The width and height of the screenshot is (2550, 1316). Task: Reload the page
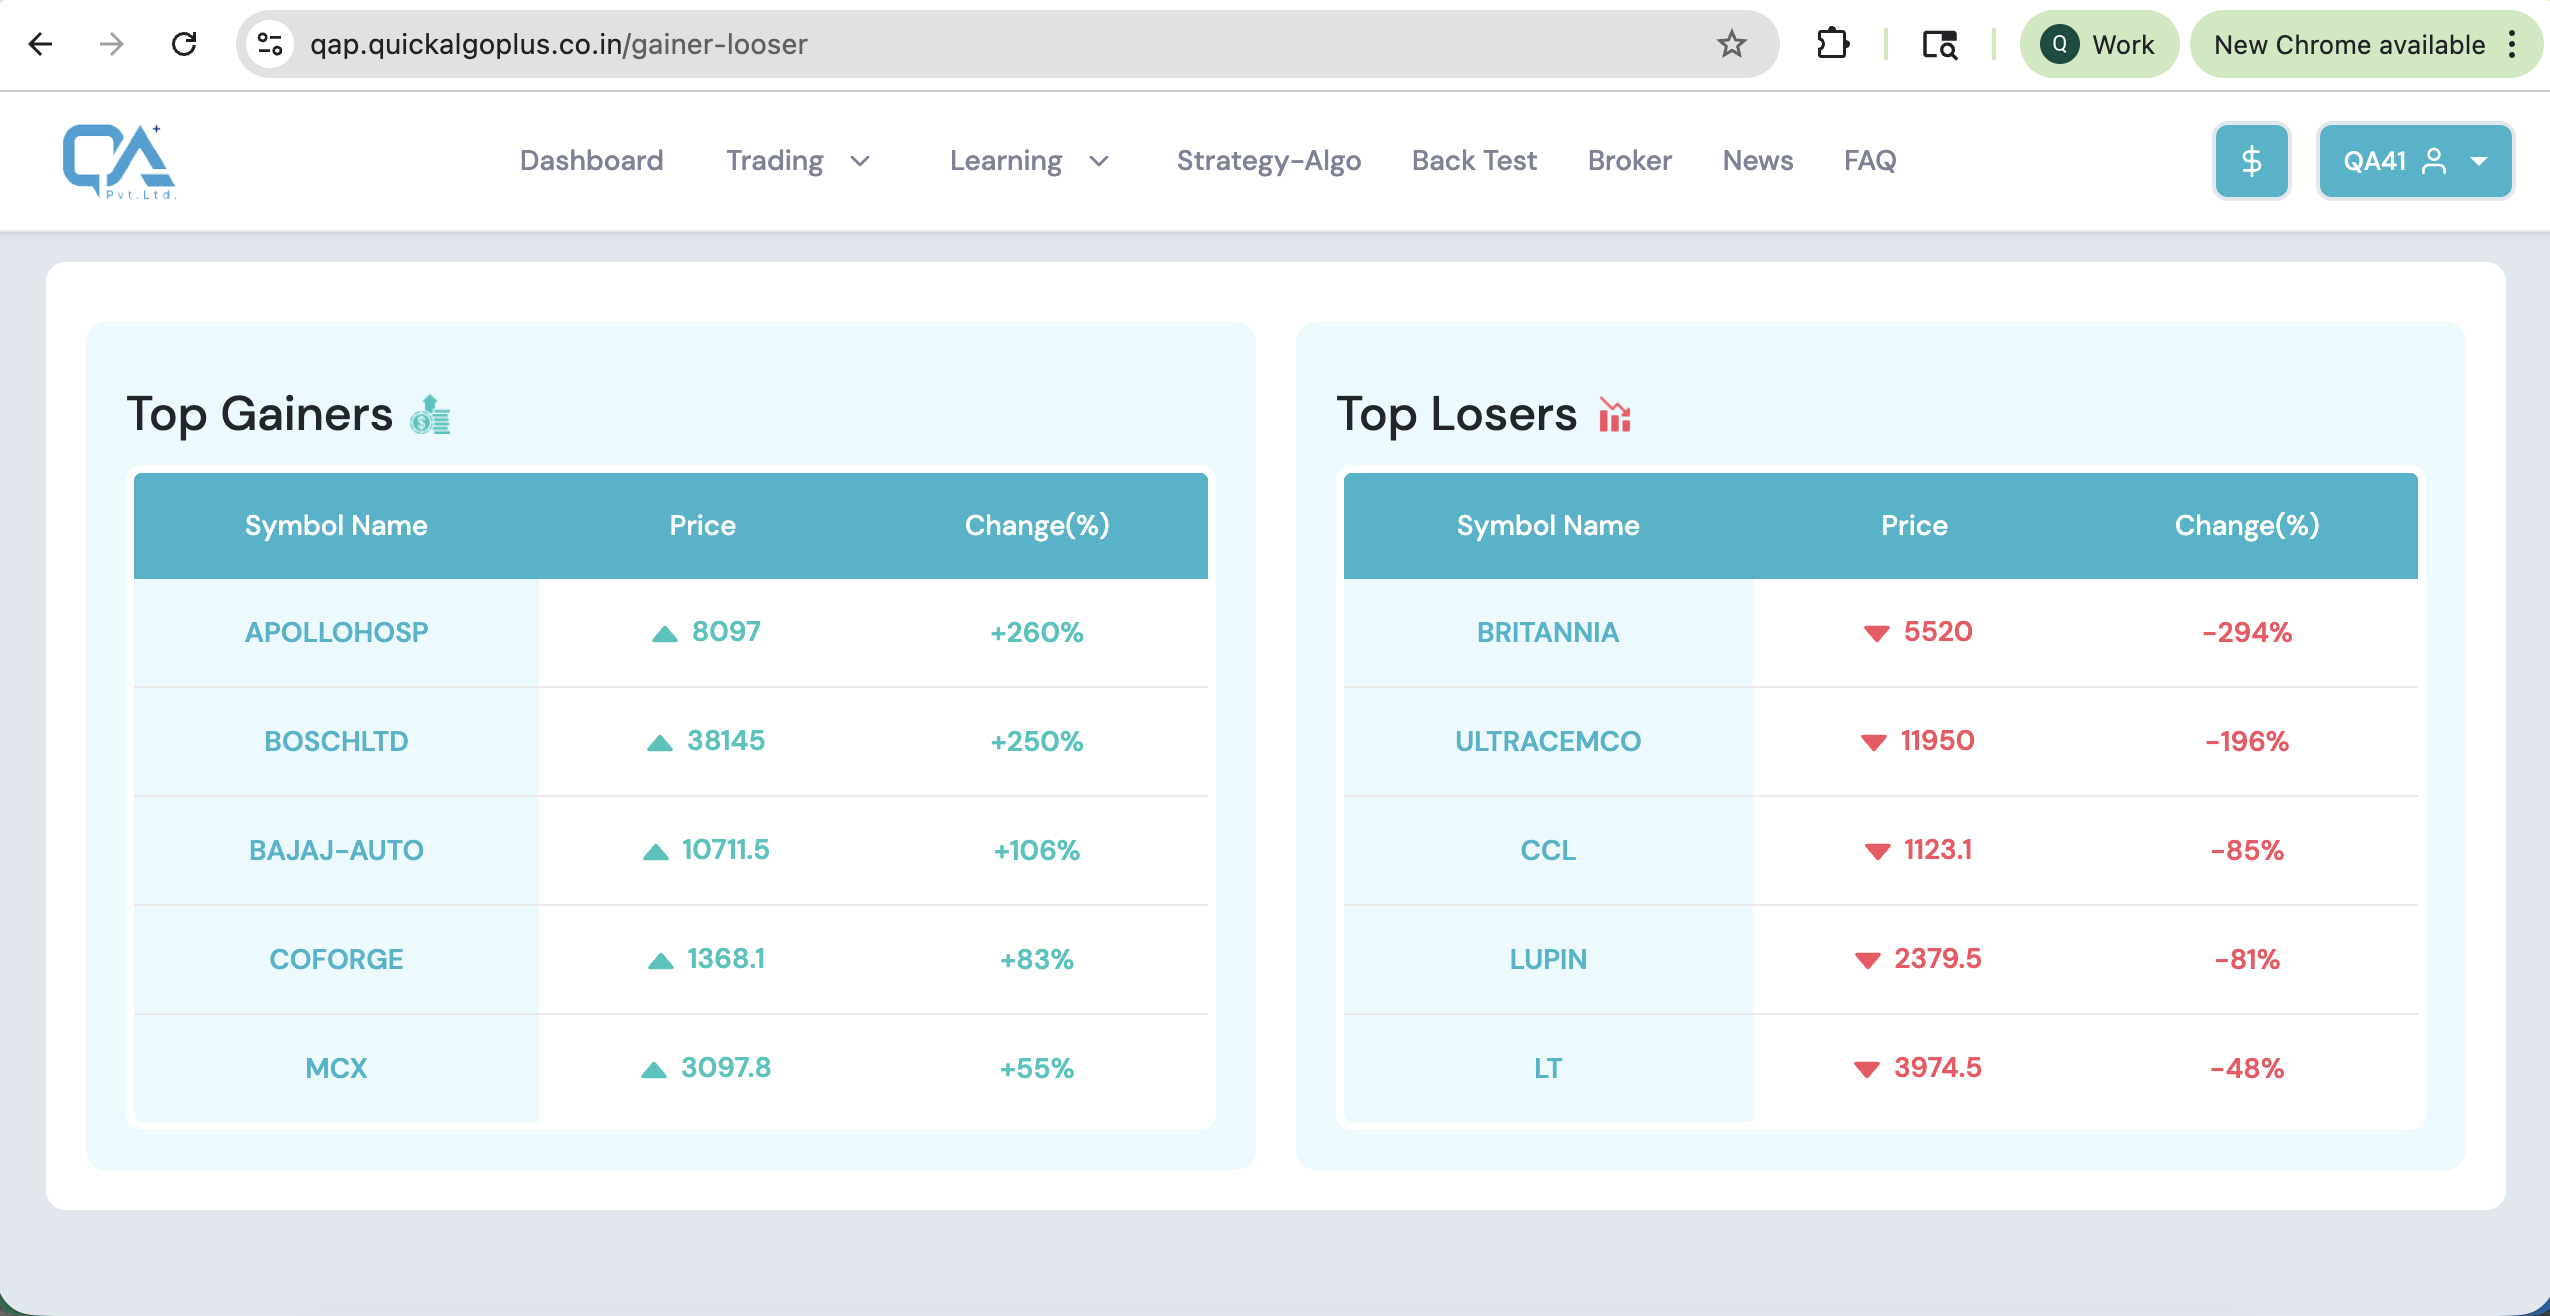(184, 44)
